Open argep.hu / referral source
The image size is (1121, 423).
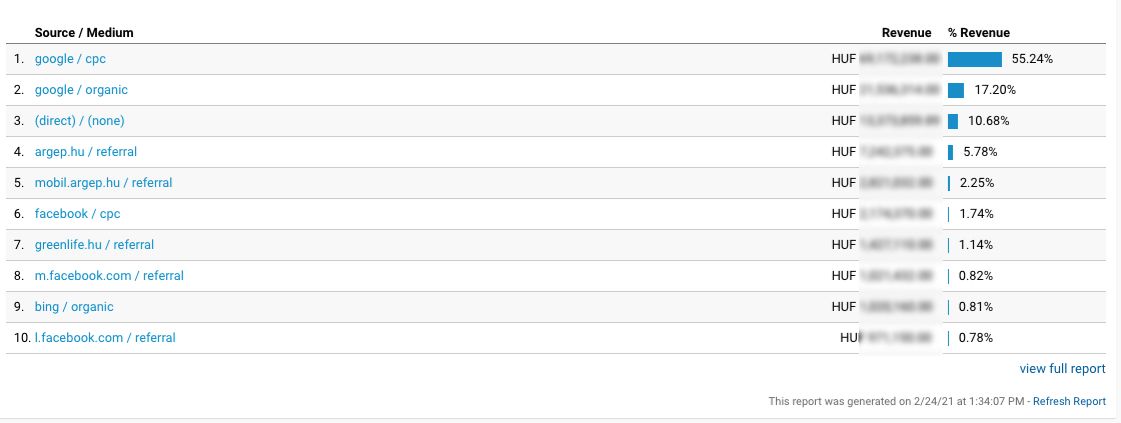point(85,152)
